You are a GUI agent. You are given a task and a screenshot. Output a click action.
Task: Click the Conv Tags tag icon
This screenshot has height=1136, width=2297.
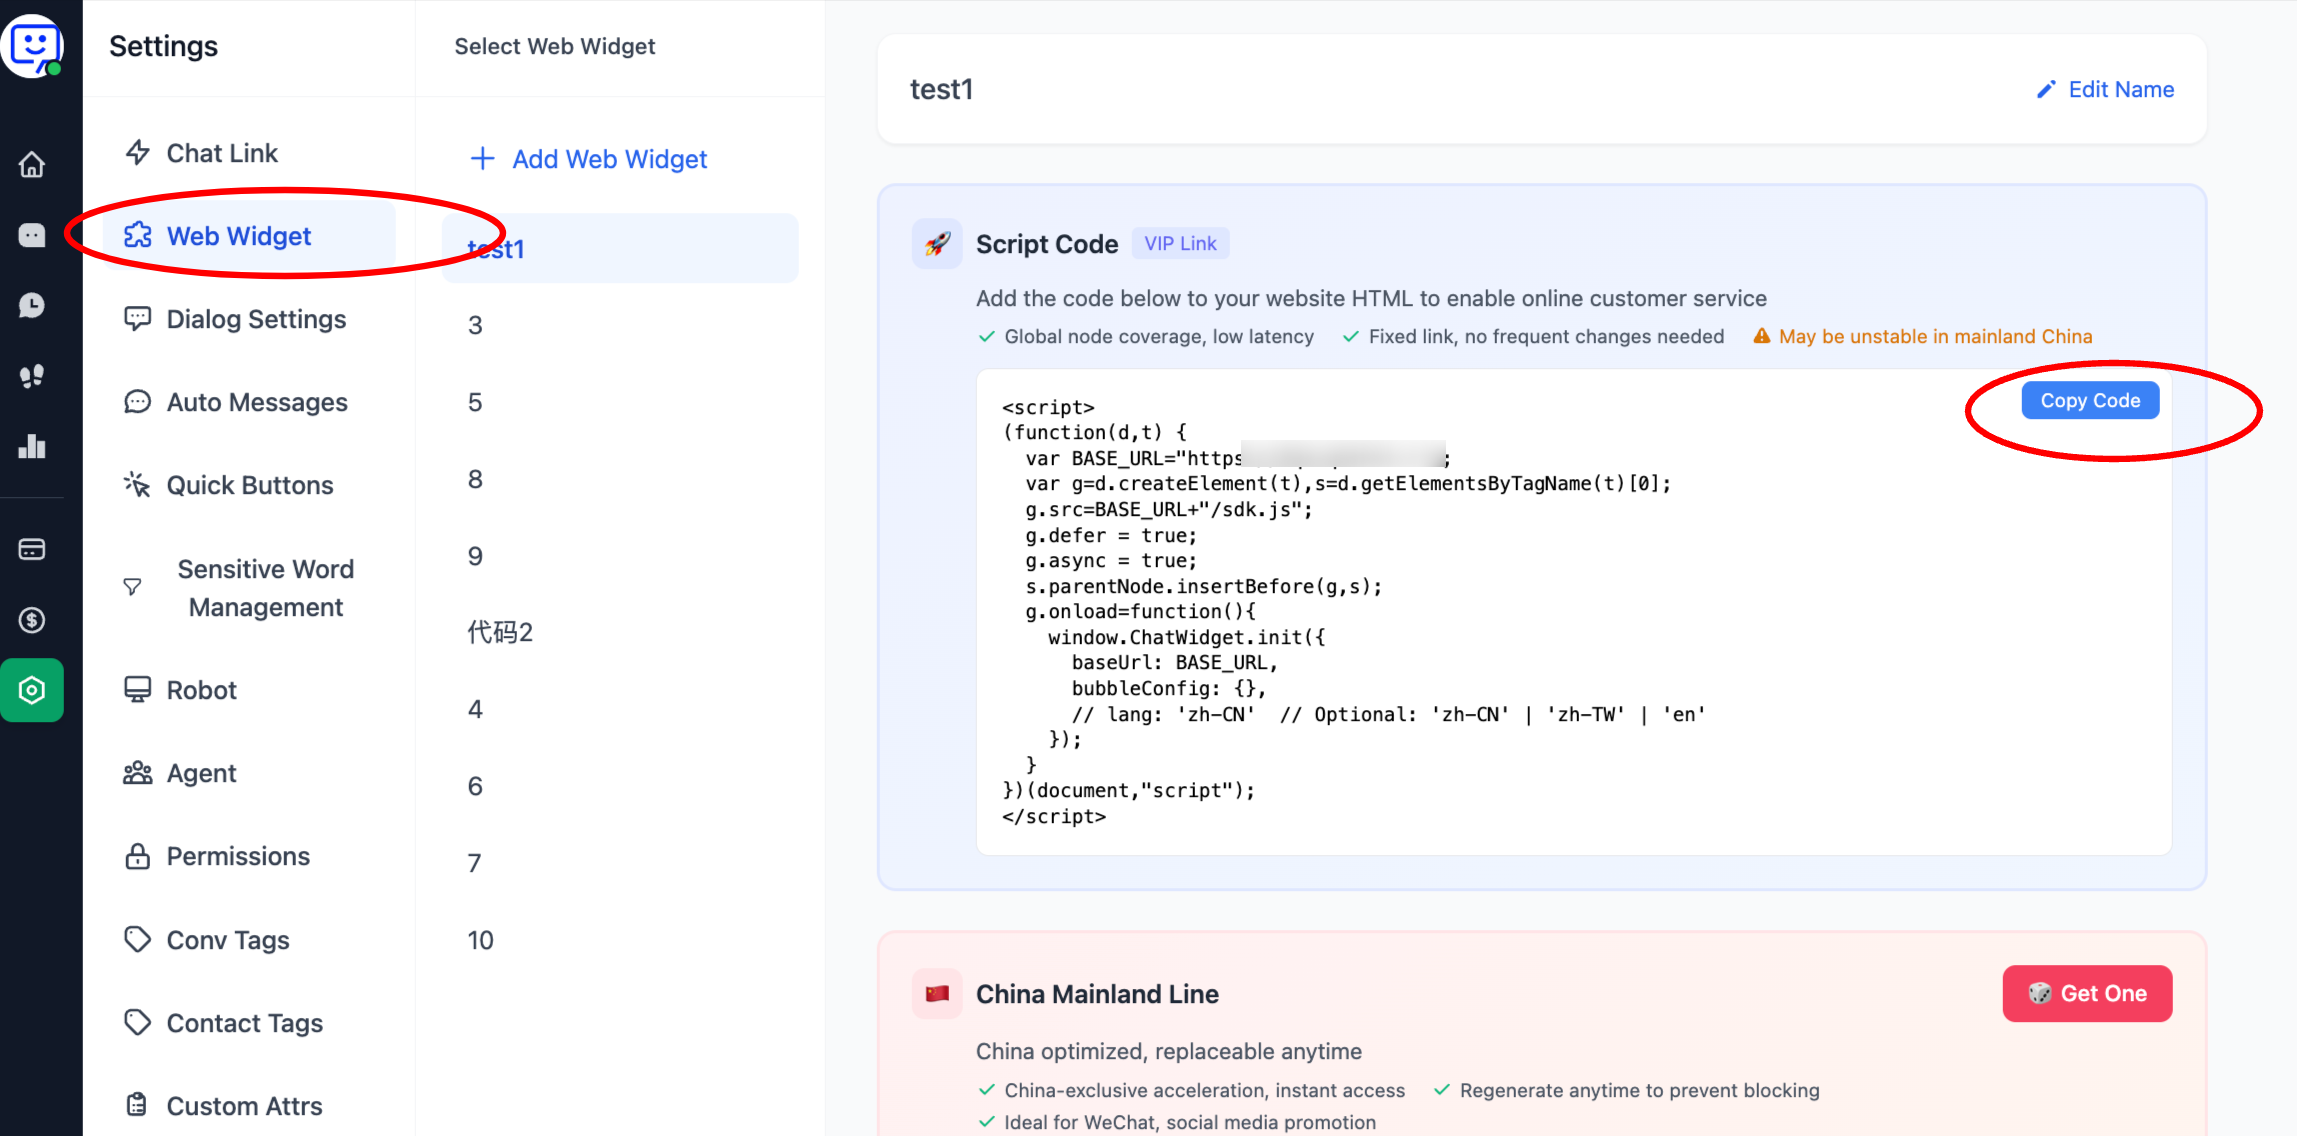pyautogui.click(x=138, y=939)
